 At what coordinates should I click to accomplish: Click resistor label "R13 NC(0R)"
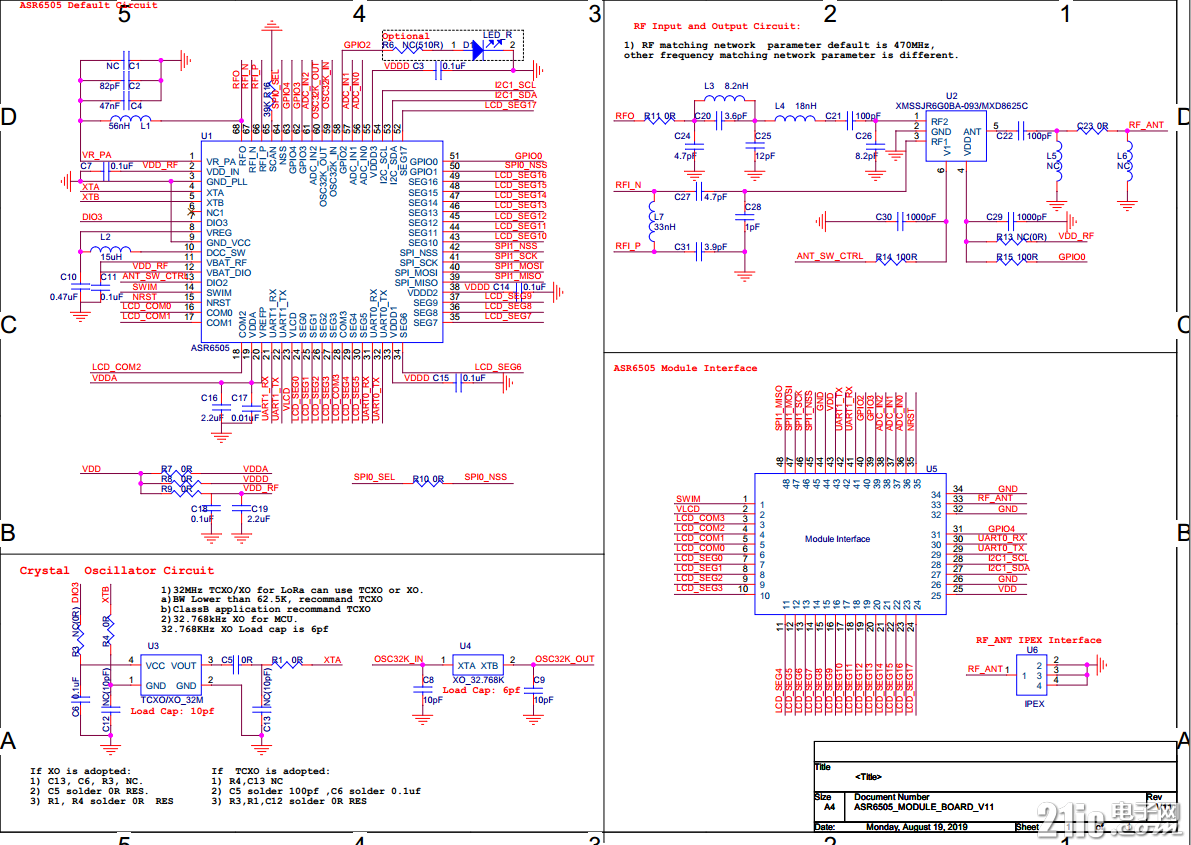pyautogui.click(x=1022, y=238)
